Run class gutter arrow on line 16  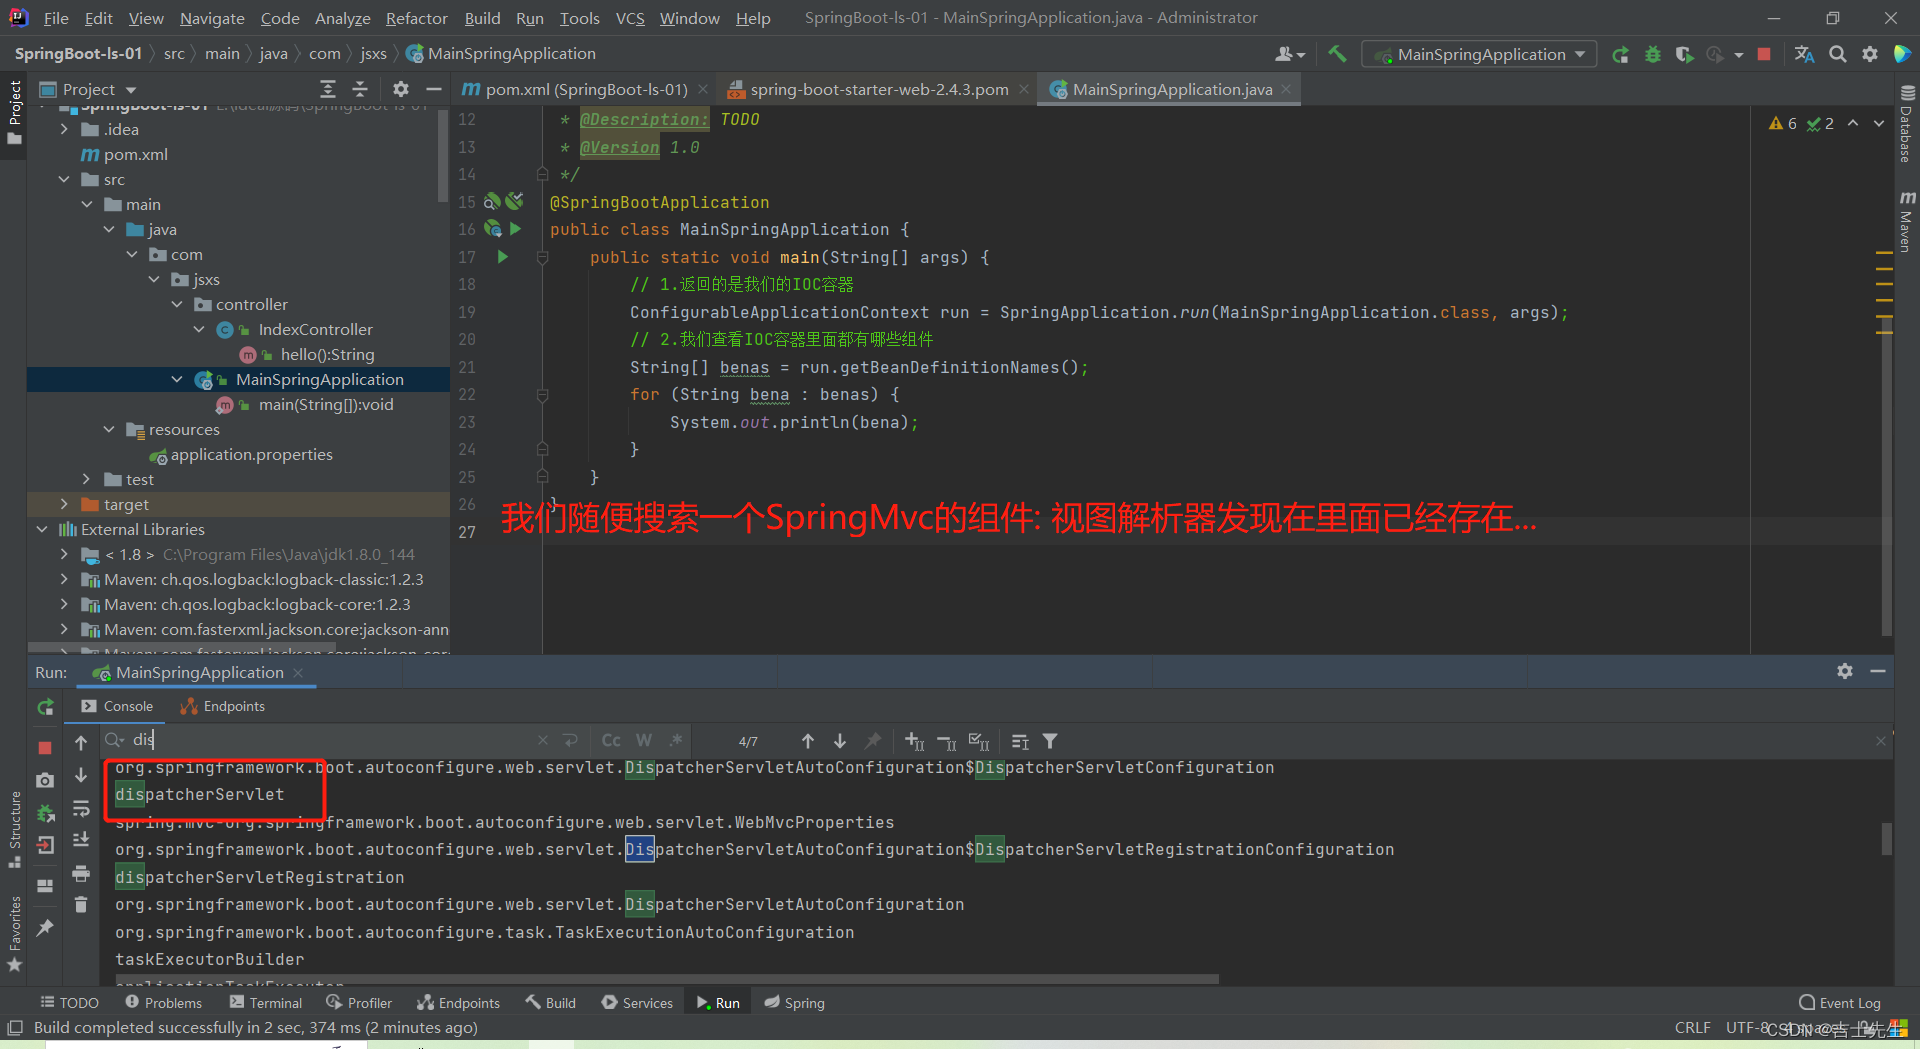[515, 229]
